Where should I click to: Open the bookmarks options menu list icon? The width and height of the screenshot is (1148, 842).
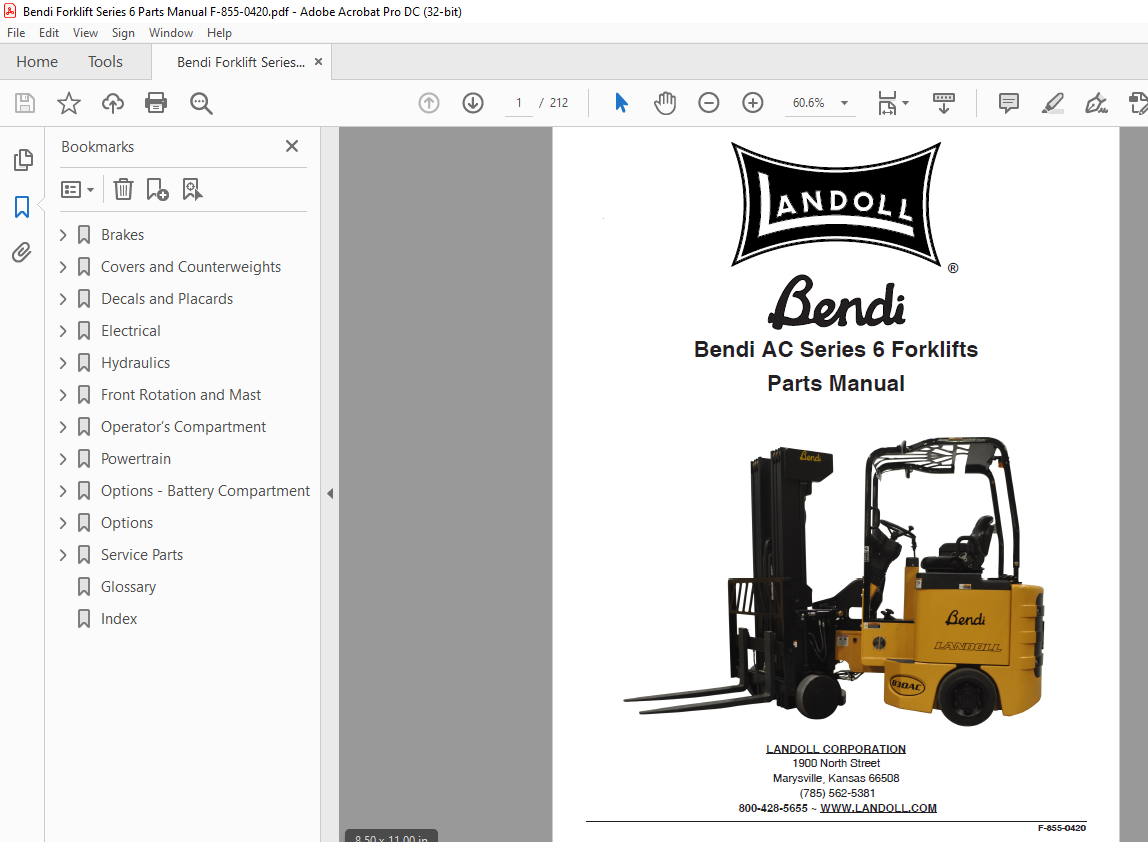click(78, 190)
